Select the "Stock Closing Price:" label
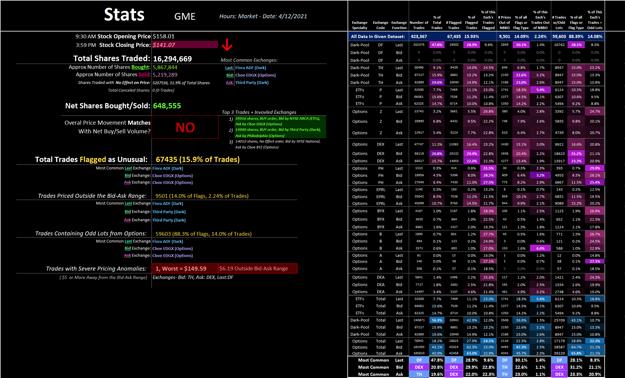The image size is (625, 378). 125,45
